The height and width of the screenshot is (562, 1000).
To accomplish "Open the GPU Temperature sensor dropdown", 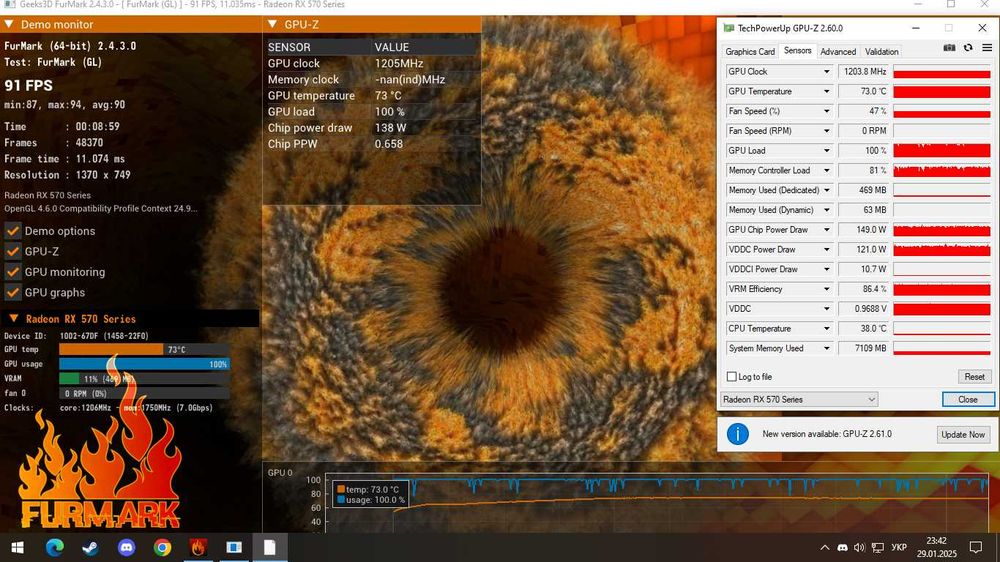I will click(x=827, y=91).
